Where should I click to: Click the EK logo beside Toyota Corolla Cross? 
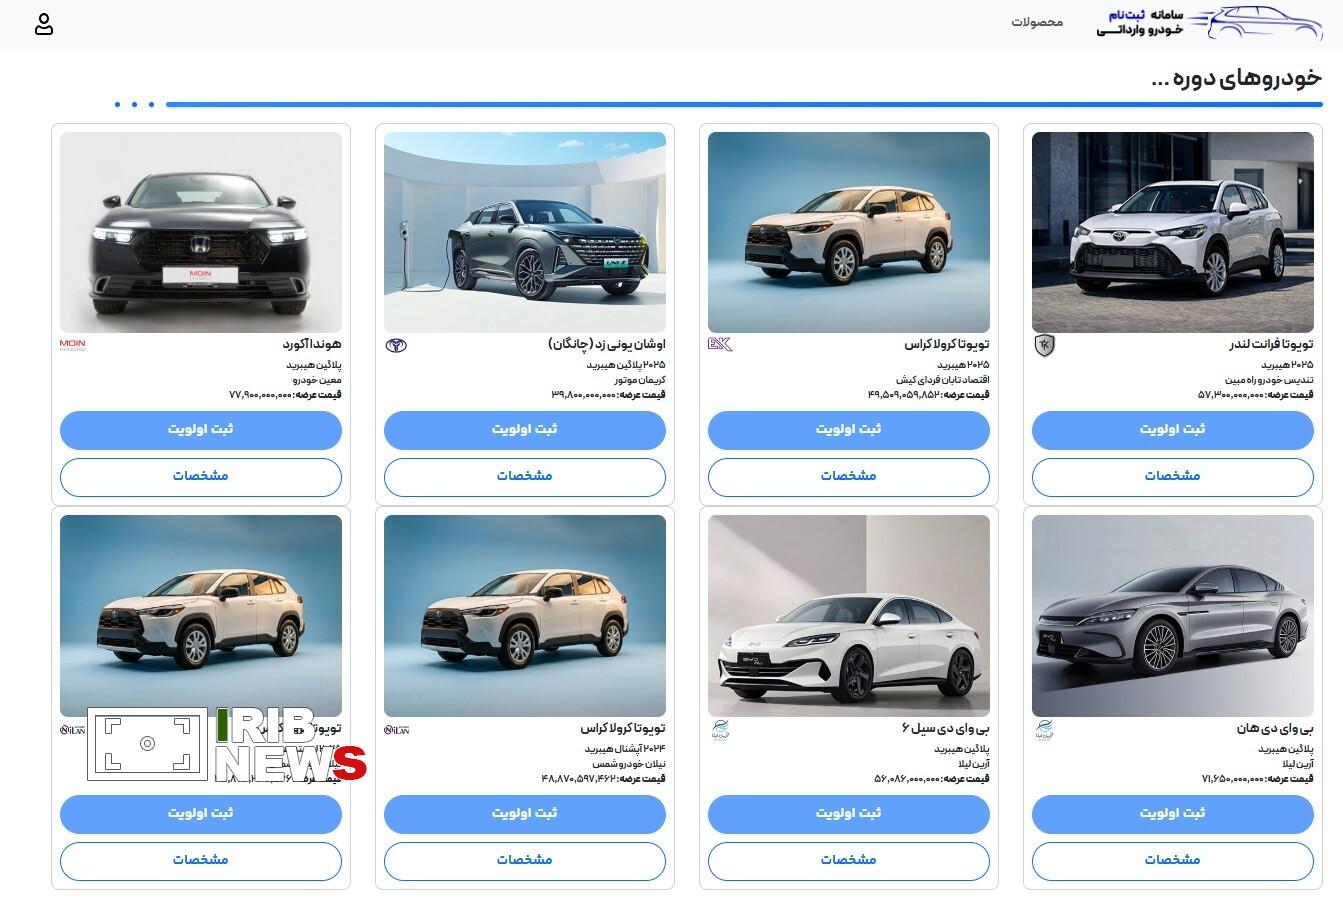tap(720, 345)
